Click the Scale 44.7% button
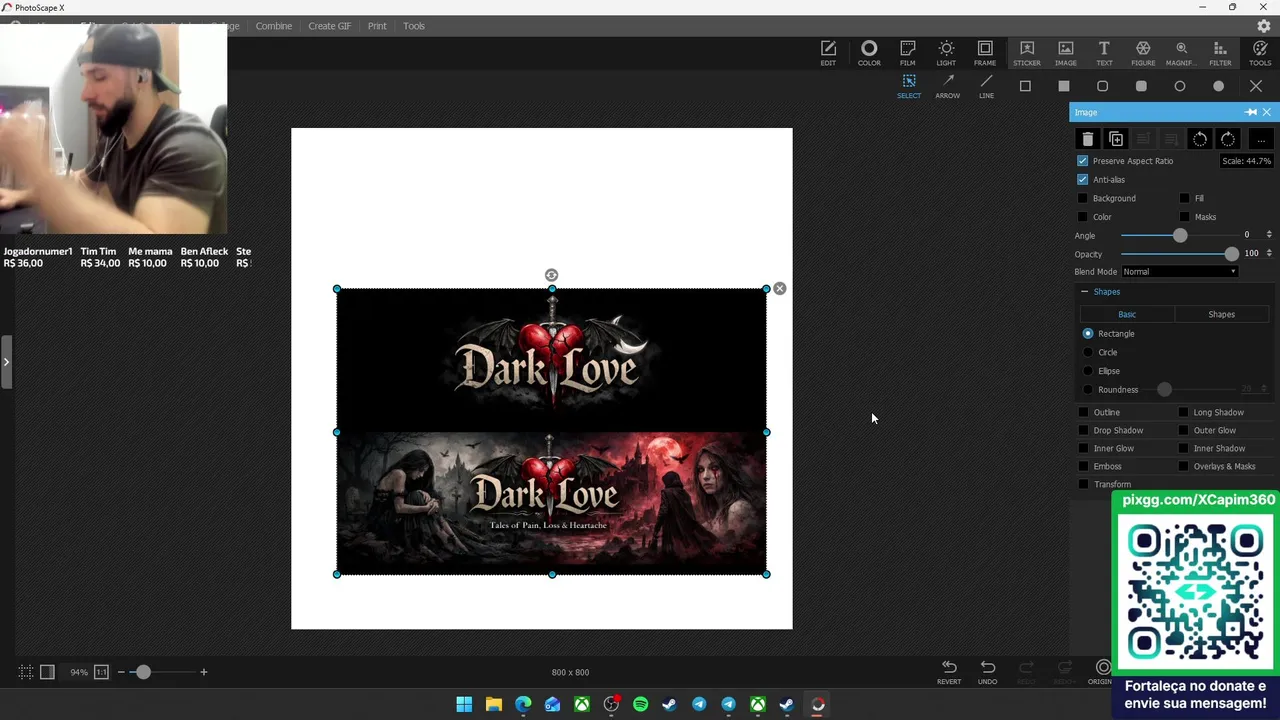 [x=1246, y=161]
